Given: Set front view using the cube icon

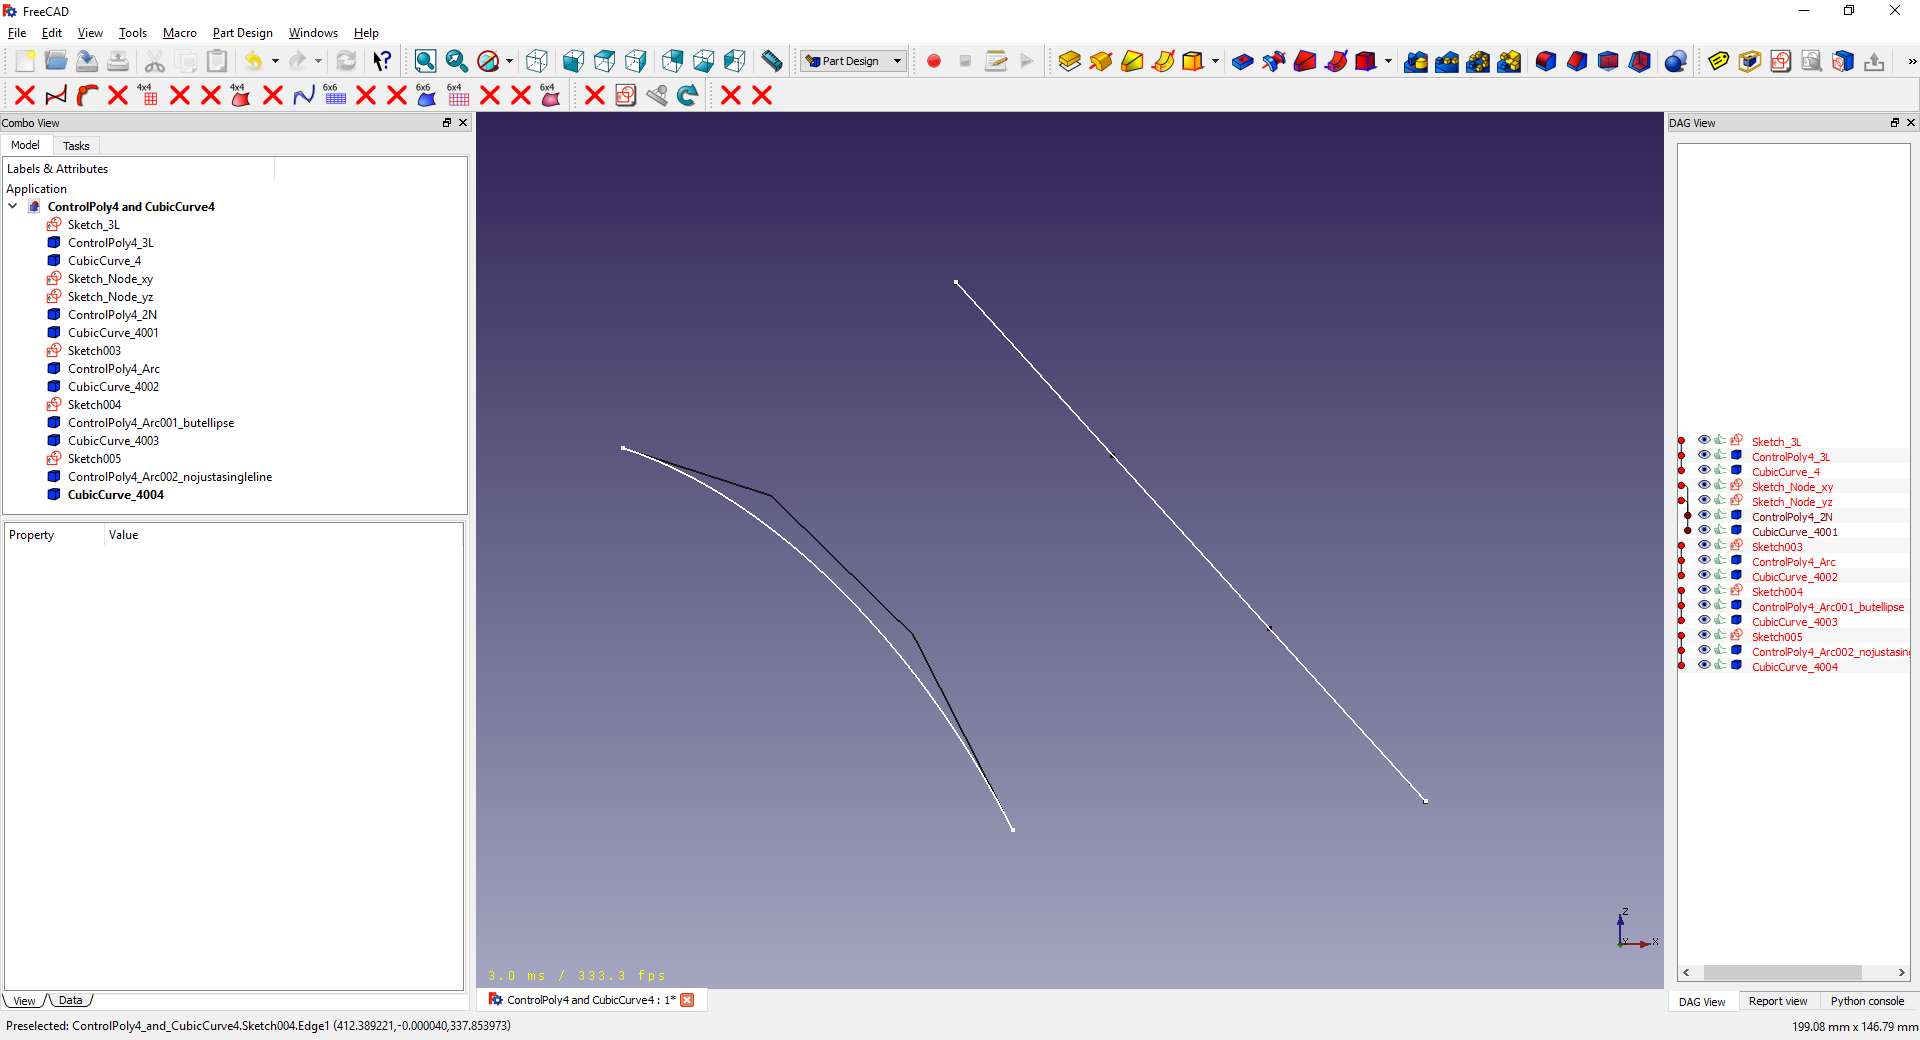Looking at the screenshot, I should 573,61.
